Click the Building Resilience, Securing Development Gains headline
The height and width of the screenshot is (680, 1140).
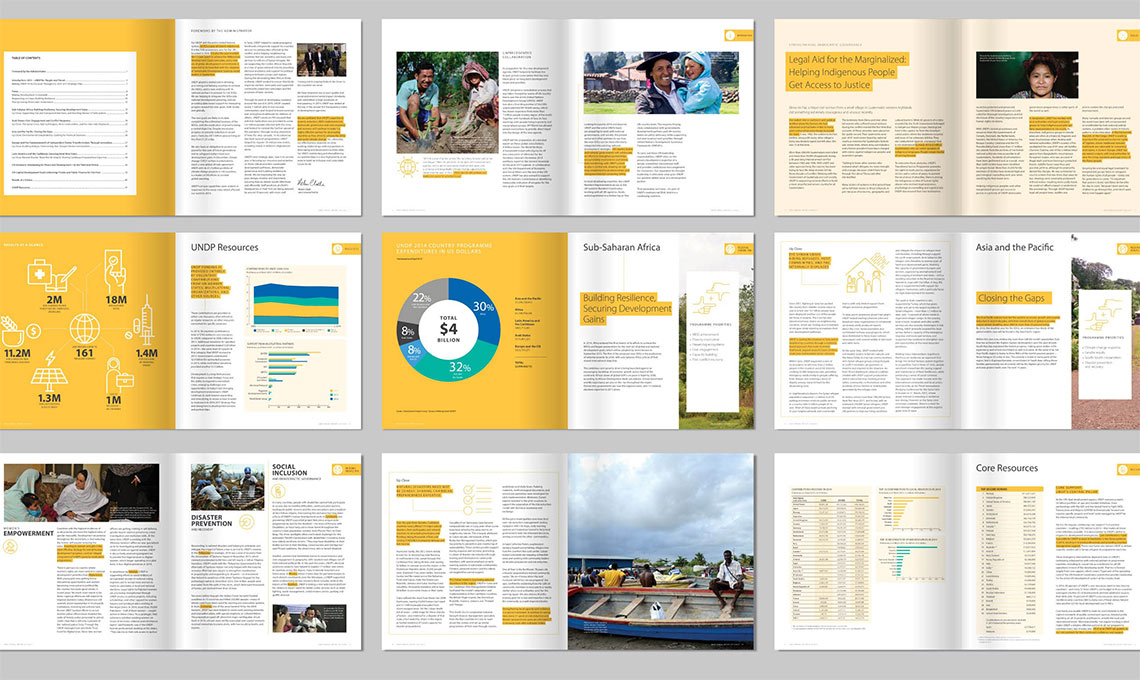625,306
